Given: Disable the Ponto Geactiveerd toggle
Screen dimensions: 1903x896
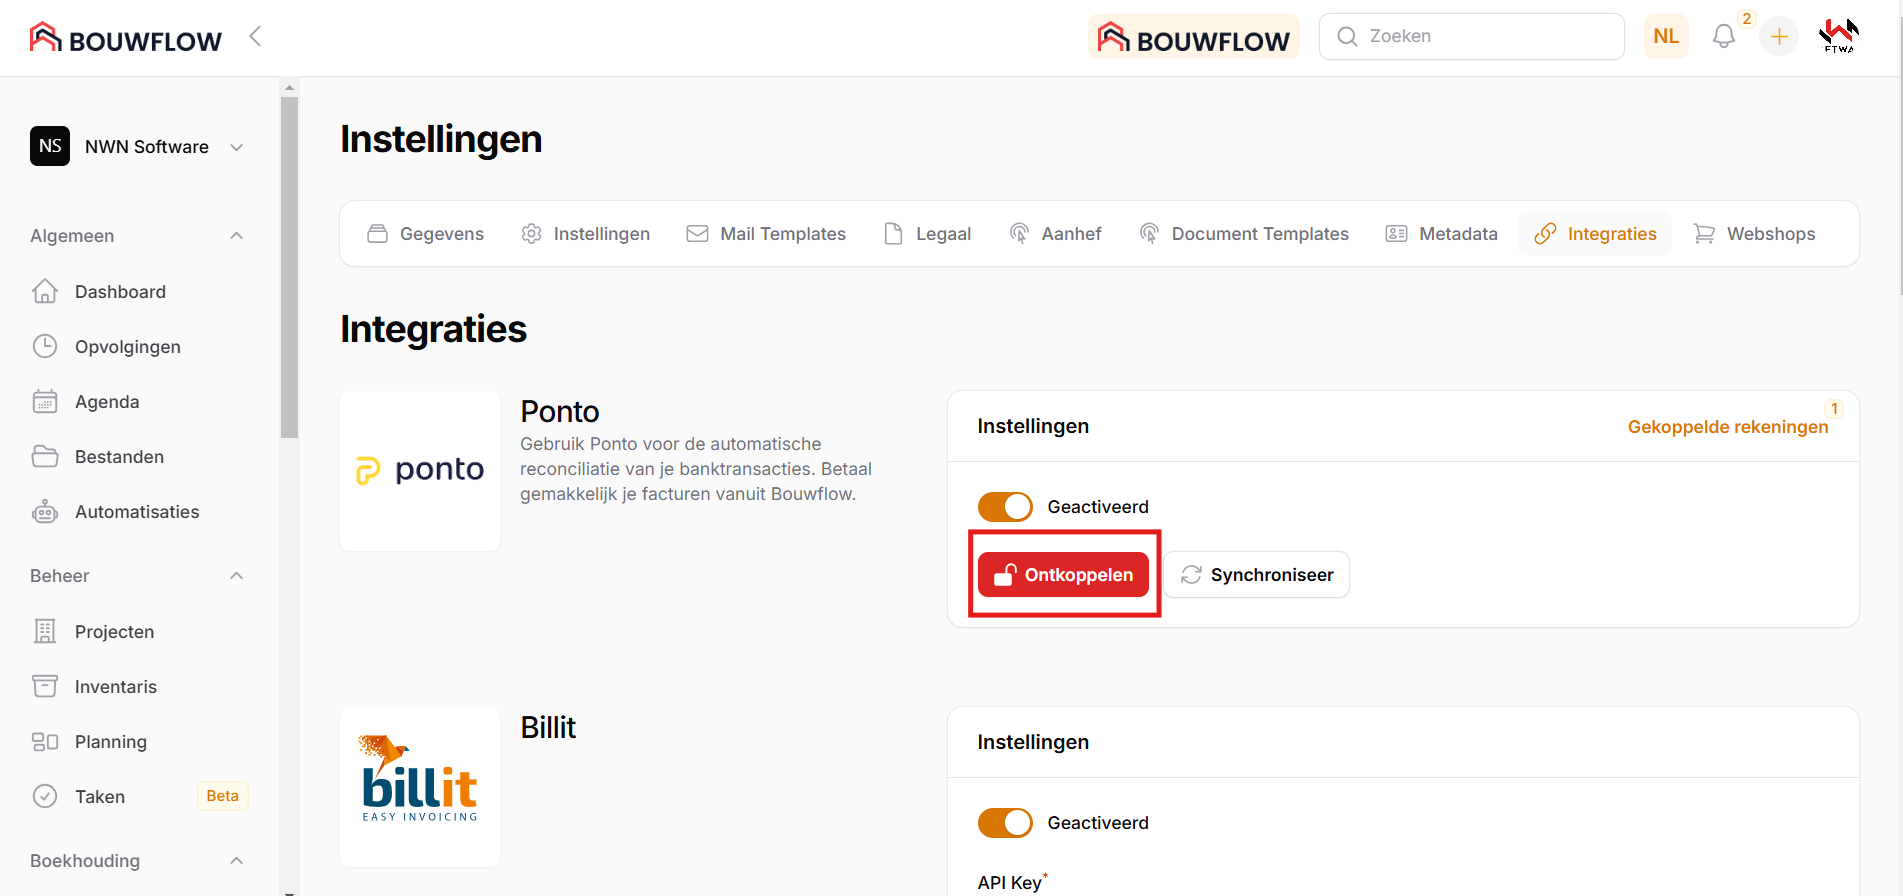Looking at the screenshot, I should tap(1004, 507).
